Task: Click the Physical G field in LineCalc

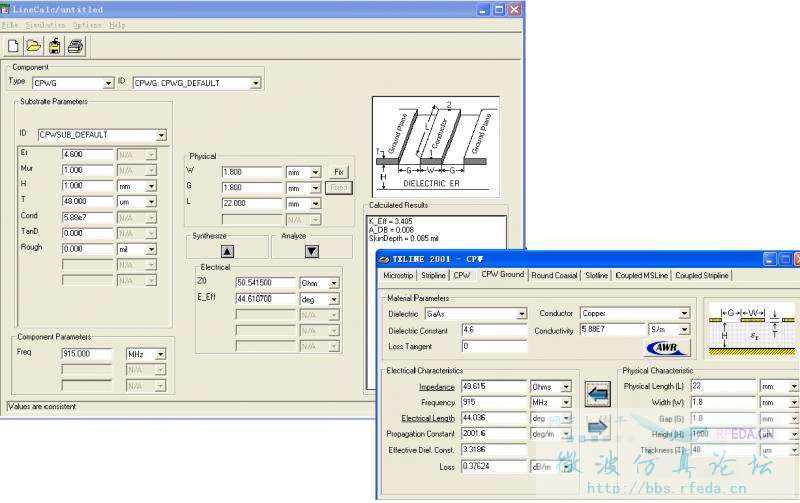Action: point(252,188)
